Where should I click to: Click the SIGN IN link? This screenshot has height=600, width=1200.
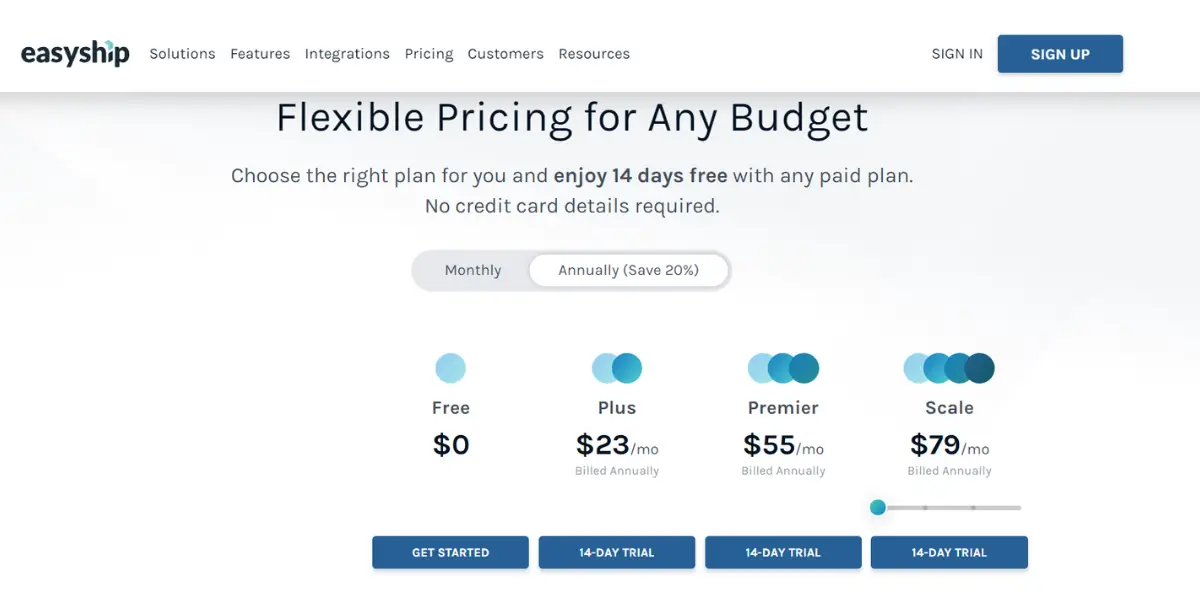click(957, 54)
